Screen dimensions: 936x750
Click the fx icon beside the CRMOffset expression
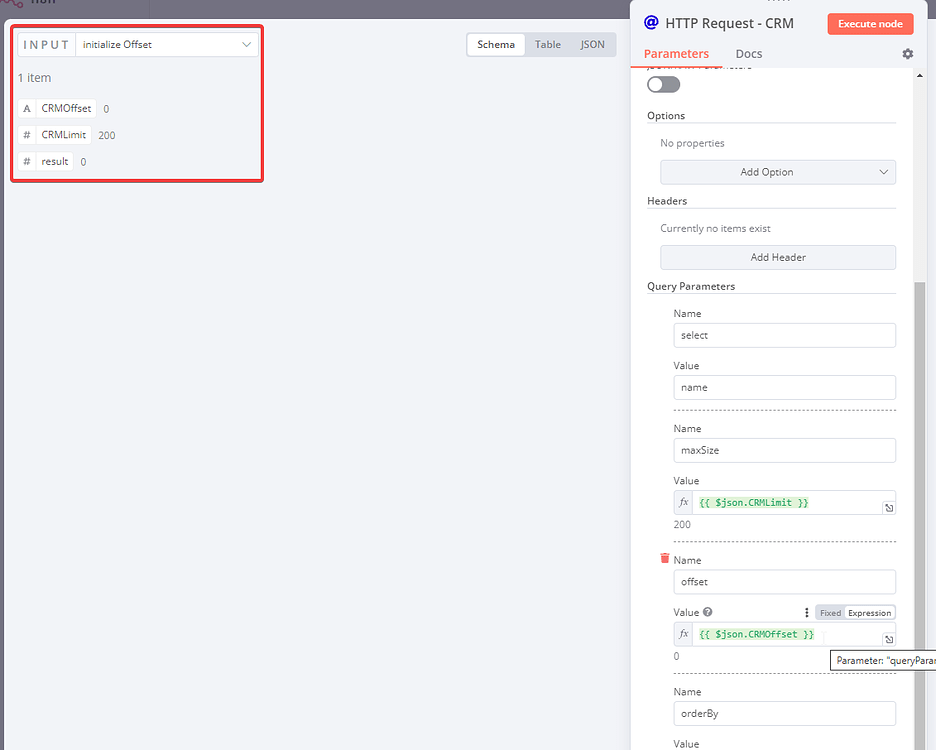click(683, 633)
